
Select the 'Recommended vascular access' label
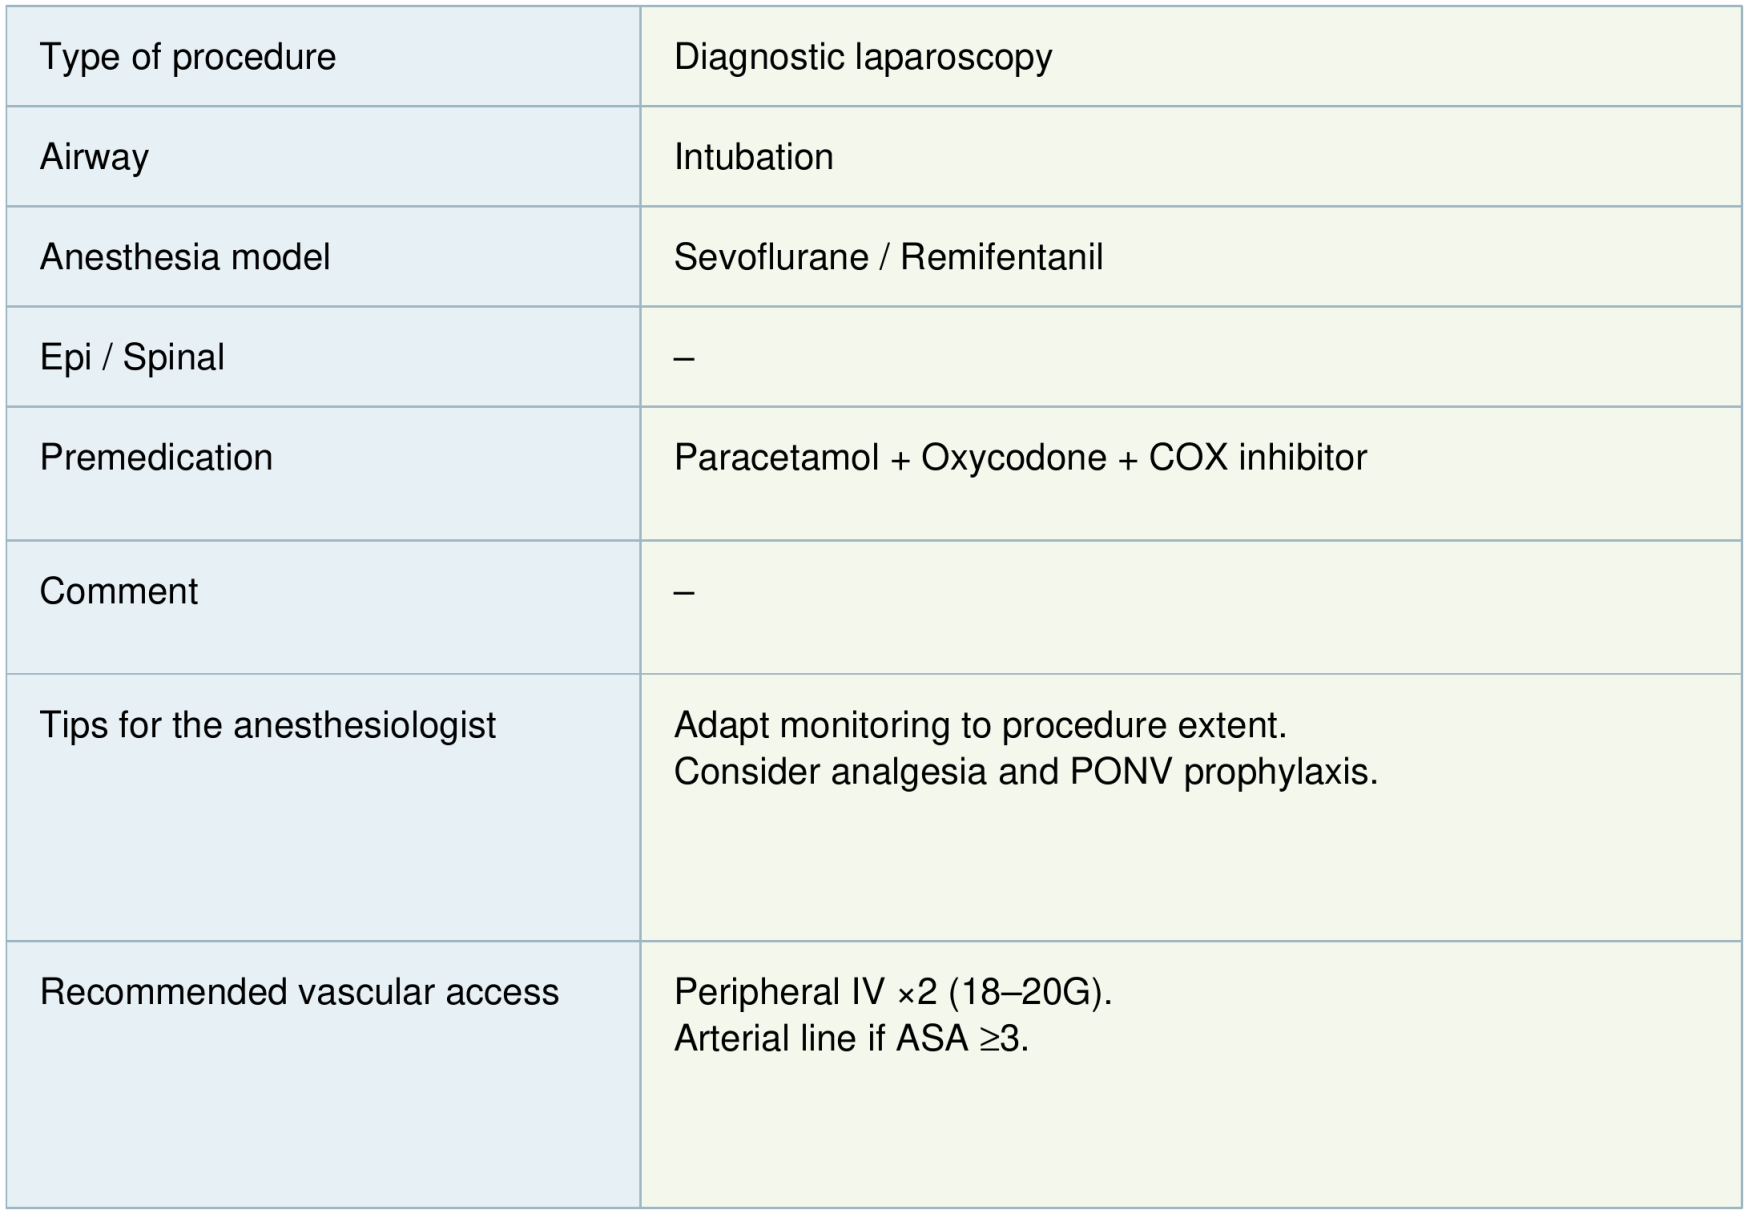click(x=299, y=992)
